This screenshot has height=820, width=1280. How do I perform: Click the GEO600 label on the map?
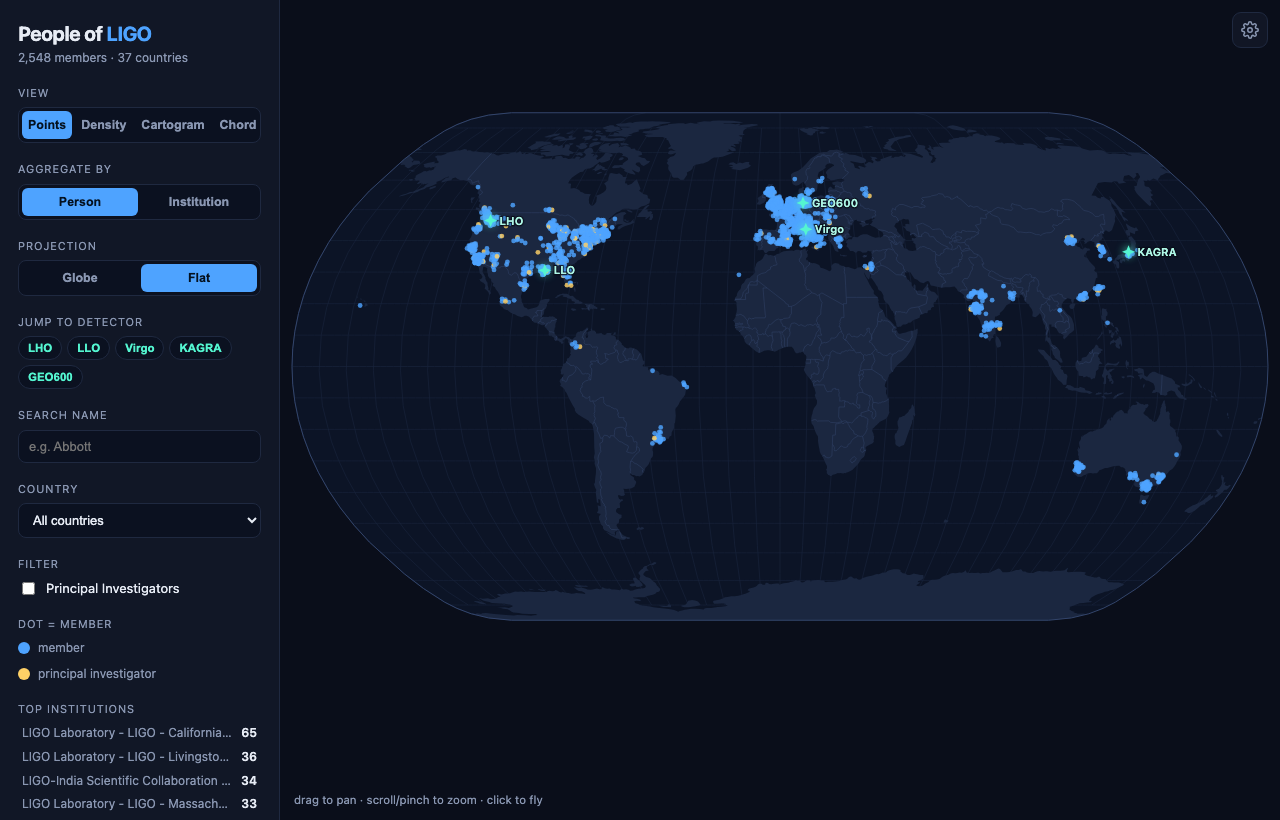pyautogui.click(x=835, y=203)
